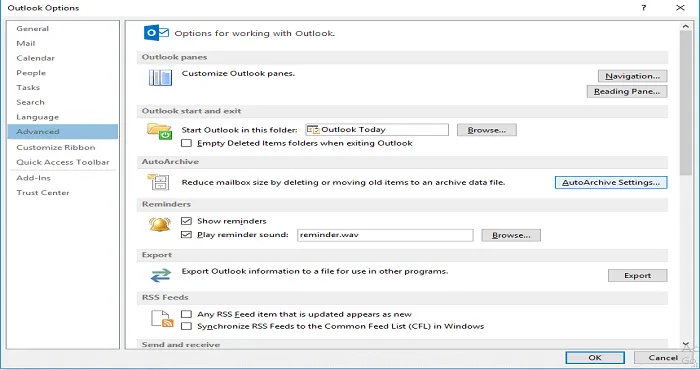
Task: Confirm the dialog with OK
Action: click(595, 358)
